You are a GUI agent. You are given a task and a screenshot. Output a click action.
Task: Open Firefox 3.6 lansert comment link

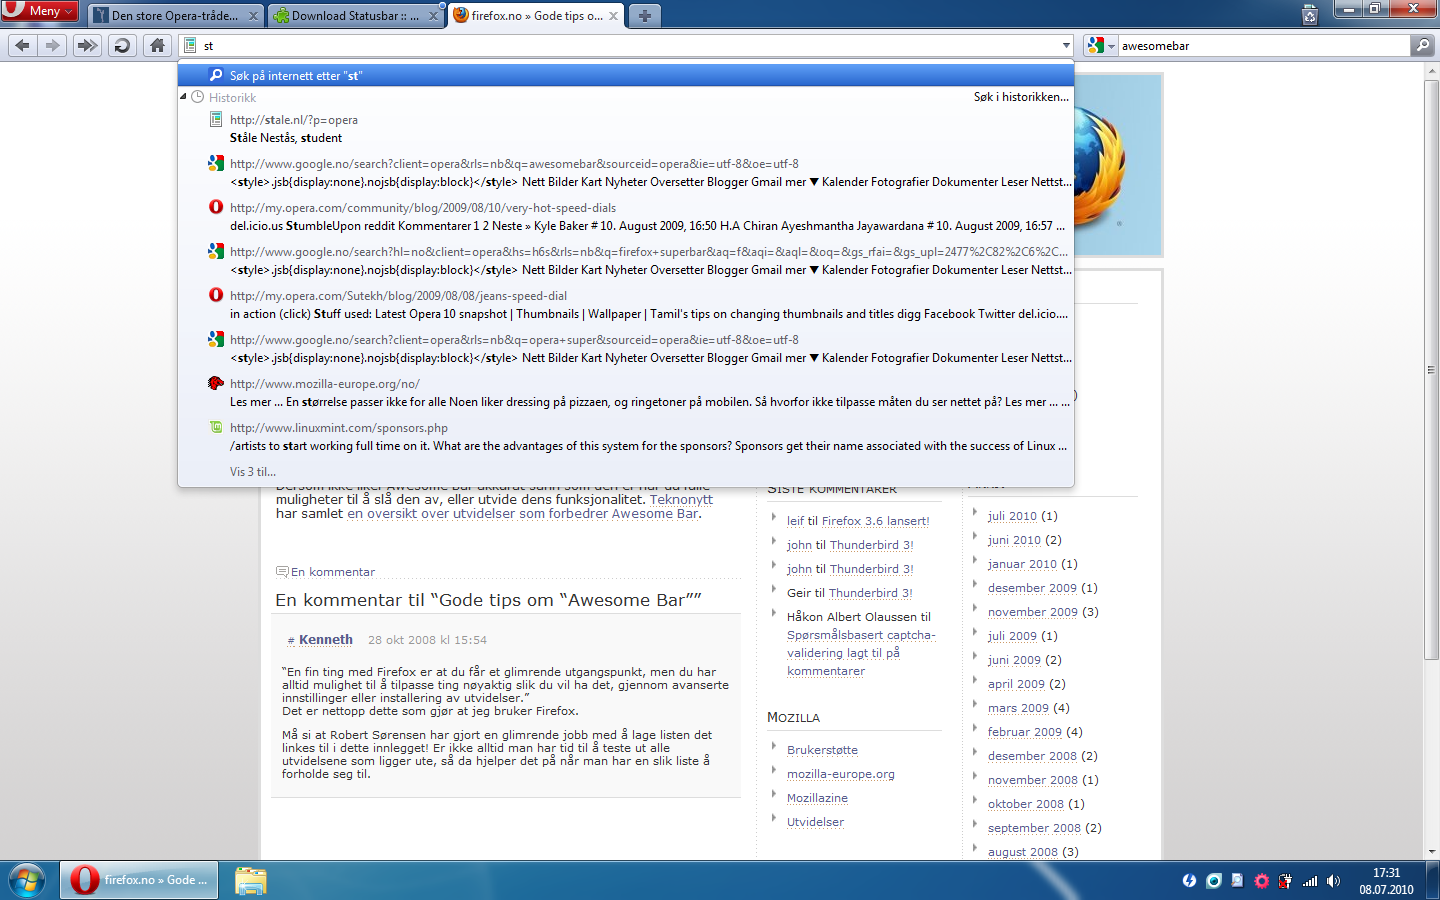point(875,521)
